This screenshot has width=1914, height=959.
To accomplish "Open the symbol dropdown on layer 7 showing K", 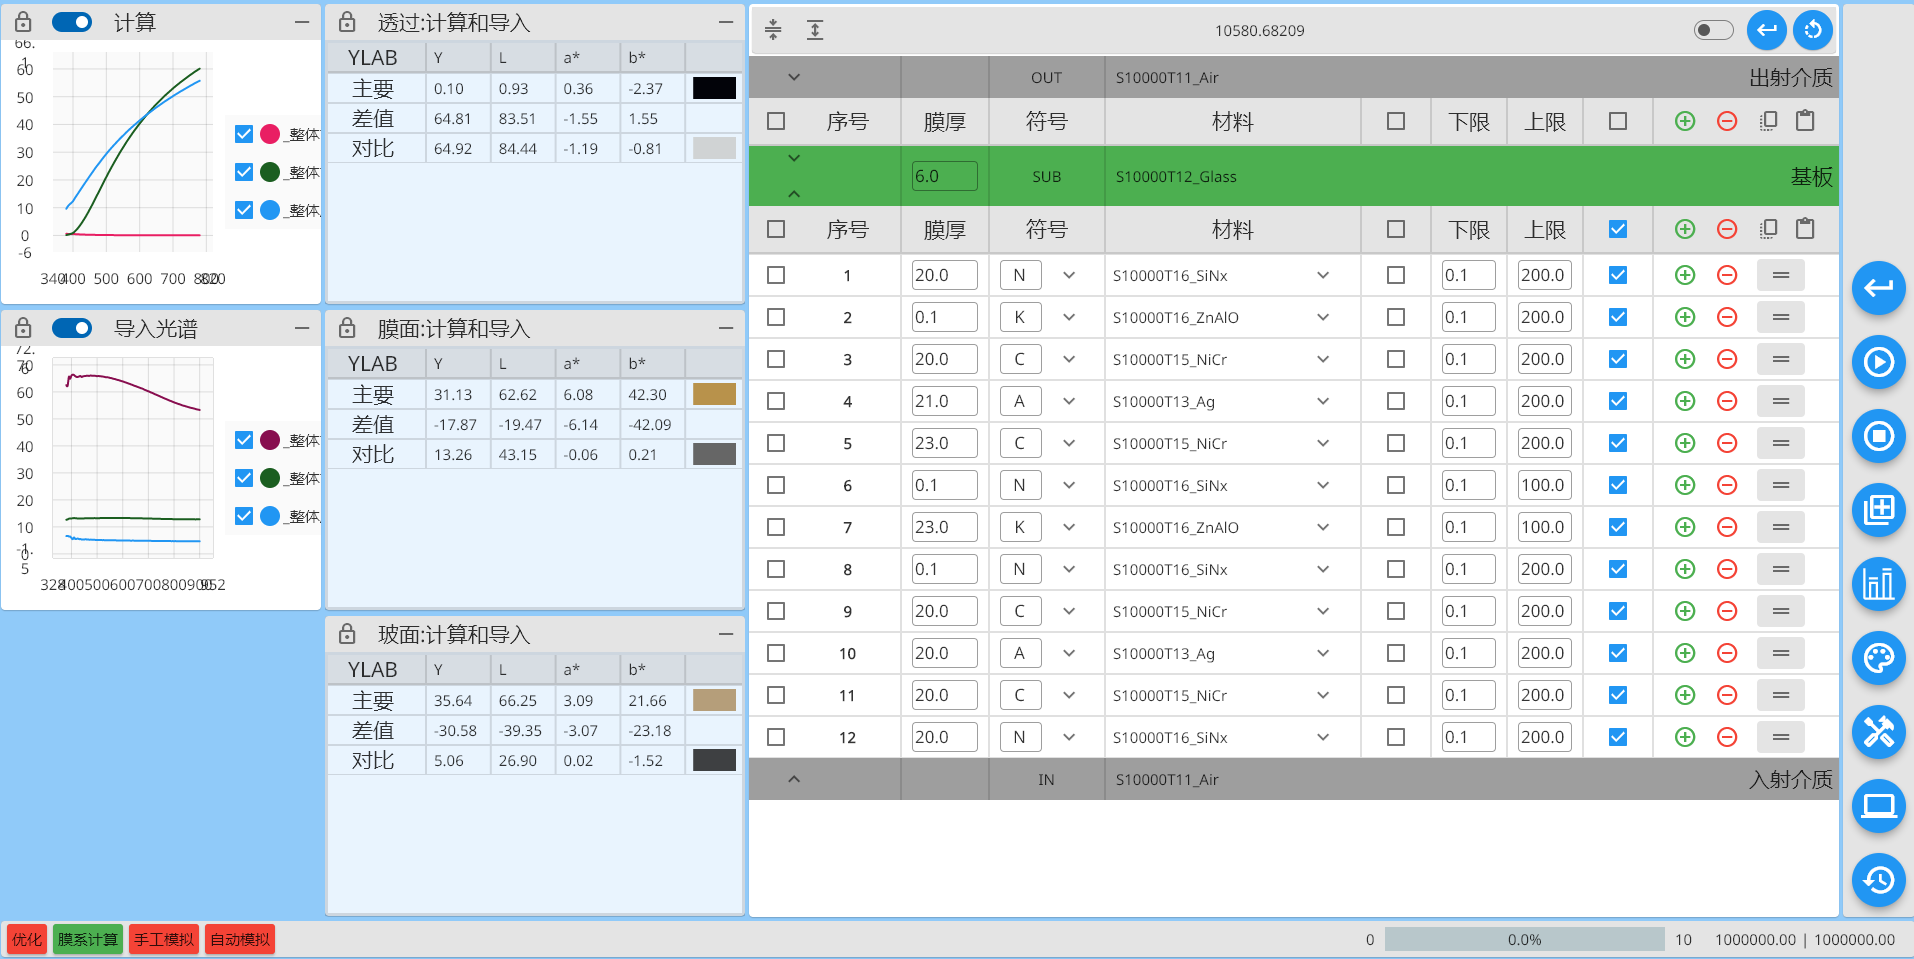I will pyautogui.click(x=1069, y=527).
